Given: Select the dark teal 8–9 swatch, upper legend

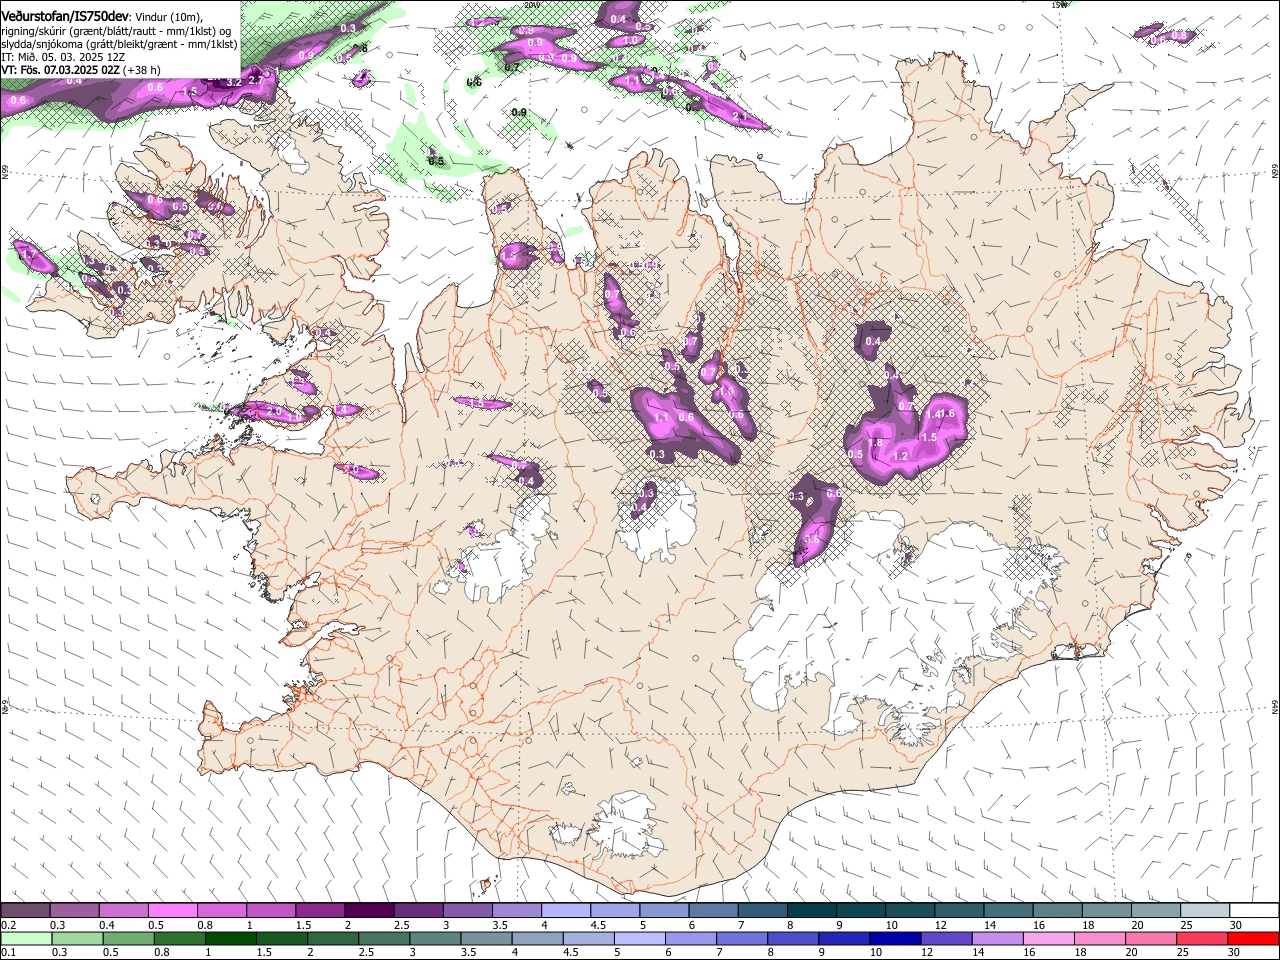Looking at the screenshot, I should click(x=811, y=910).
